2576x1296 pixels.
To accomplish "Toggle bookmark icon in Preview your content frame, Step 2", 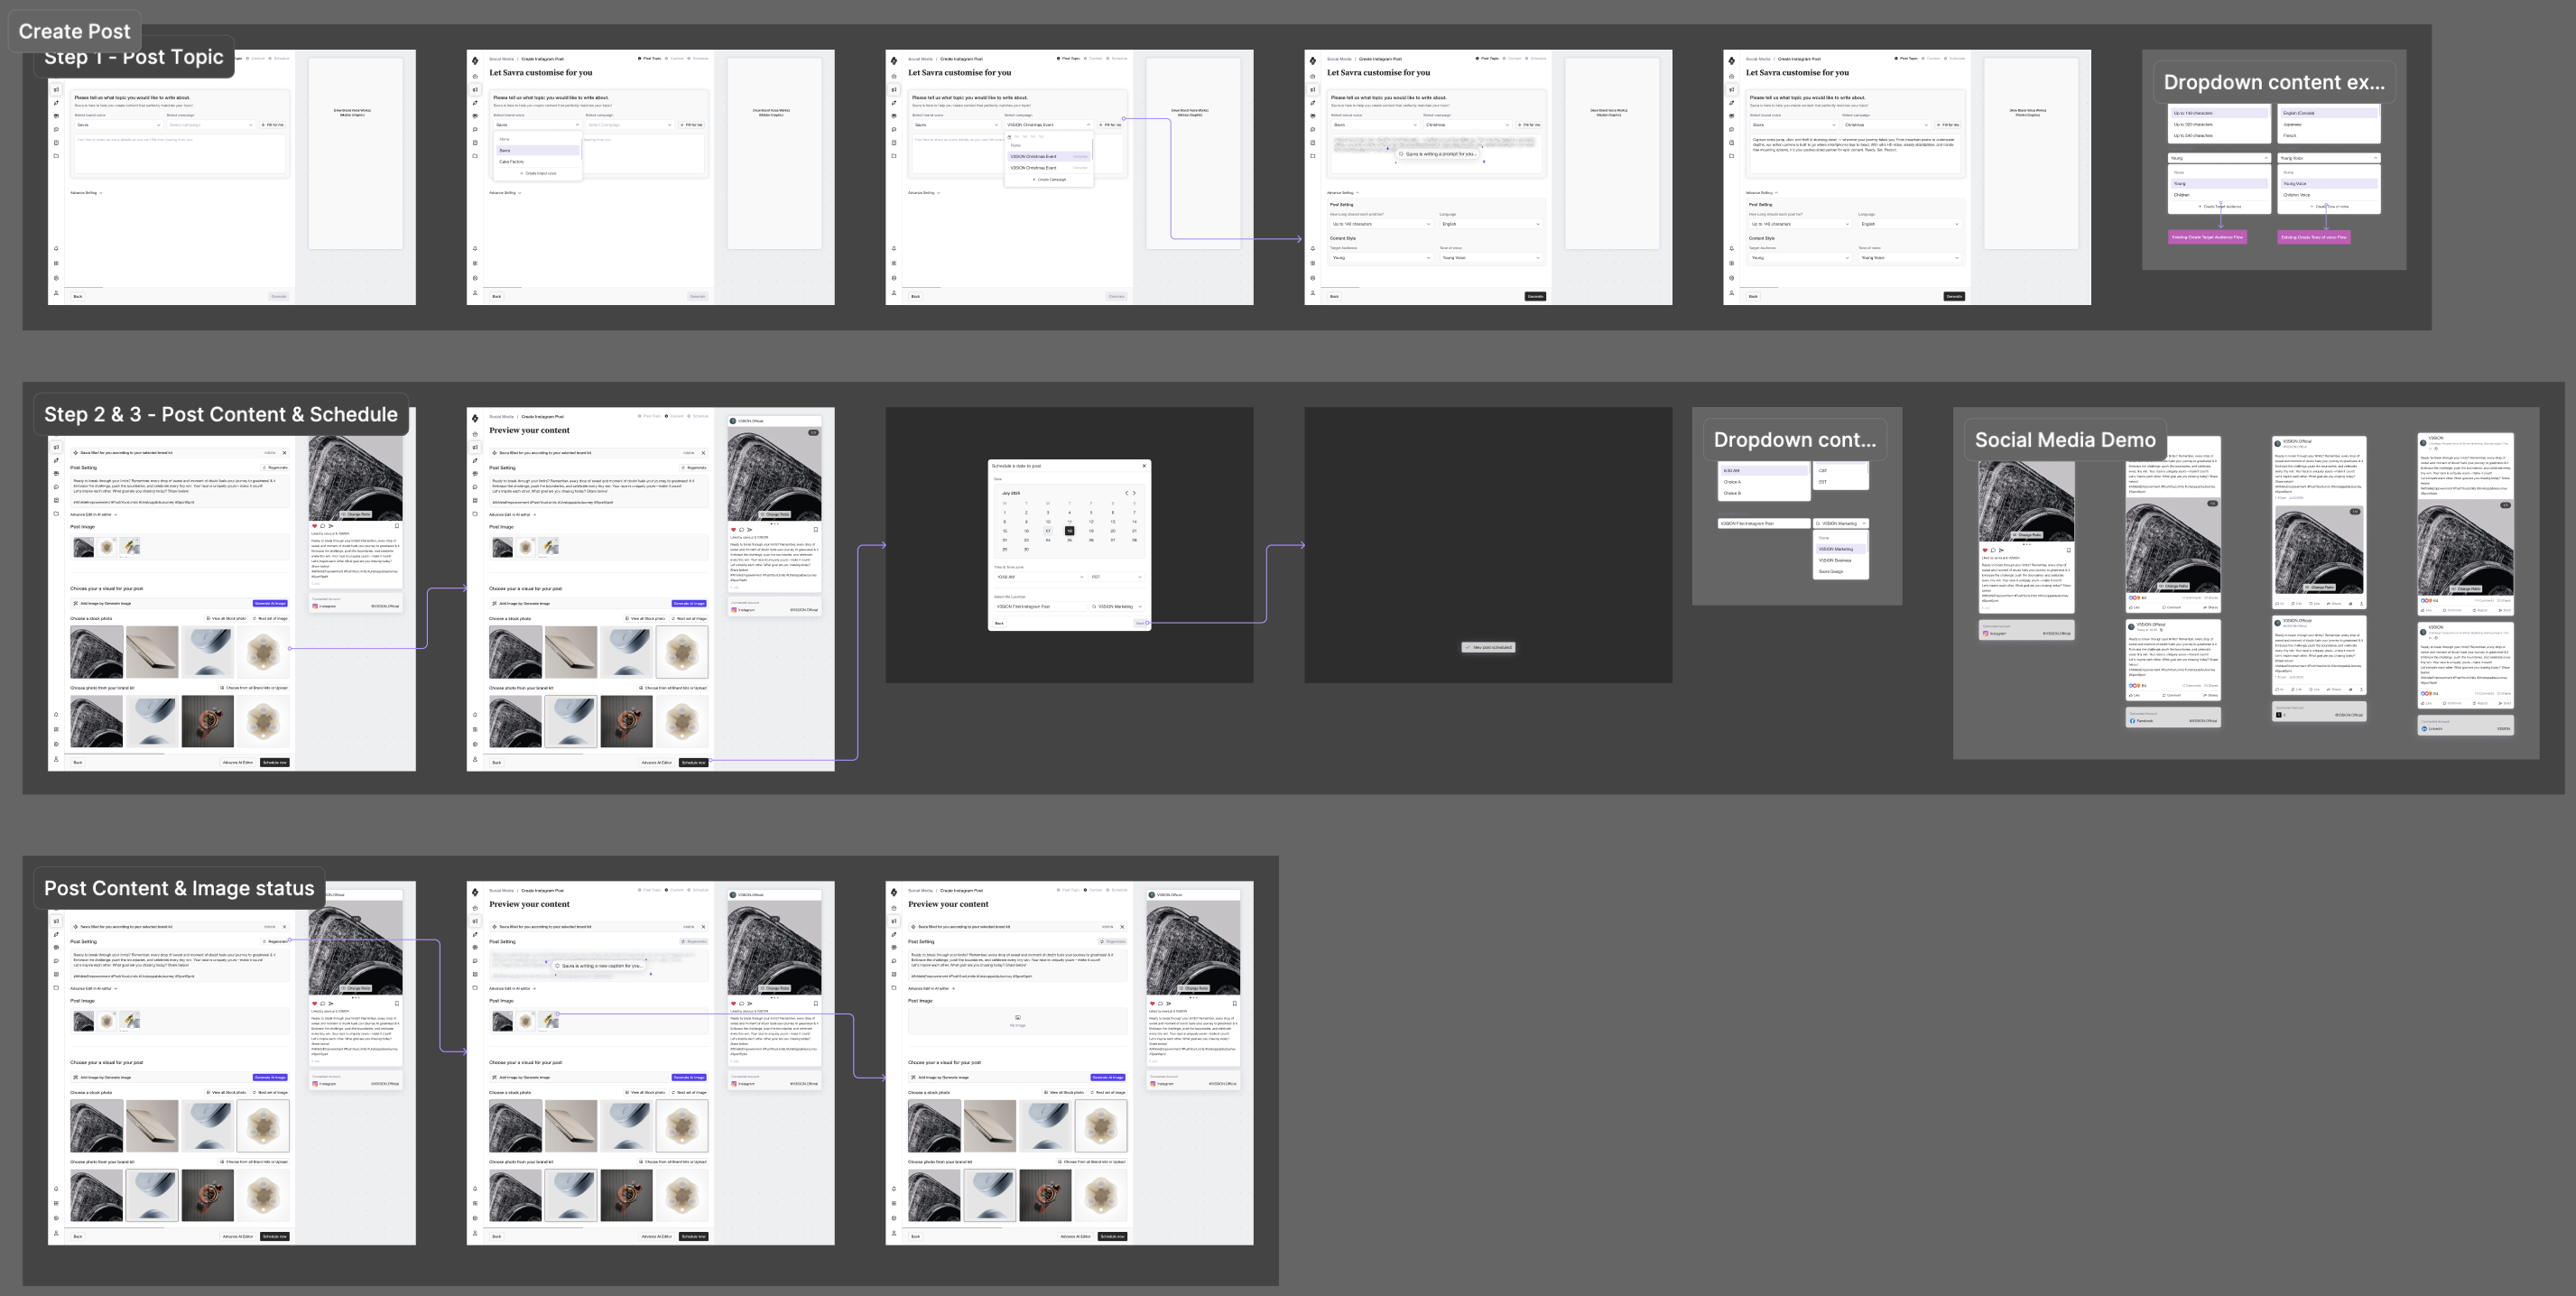I will click(x=816, y=530).
